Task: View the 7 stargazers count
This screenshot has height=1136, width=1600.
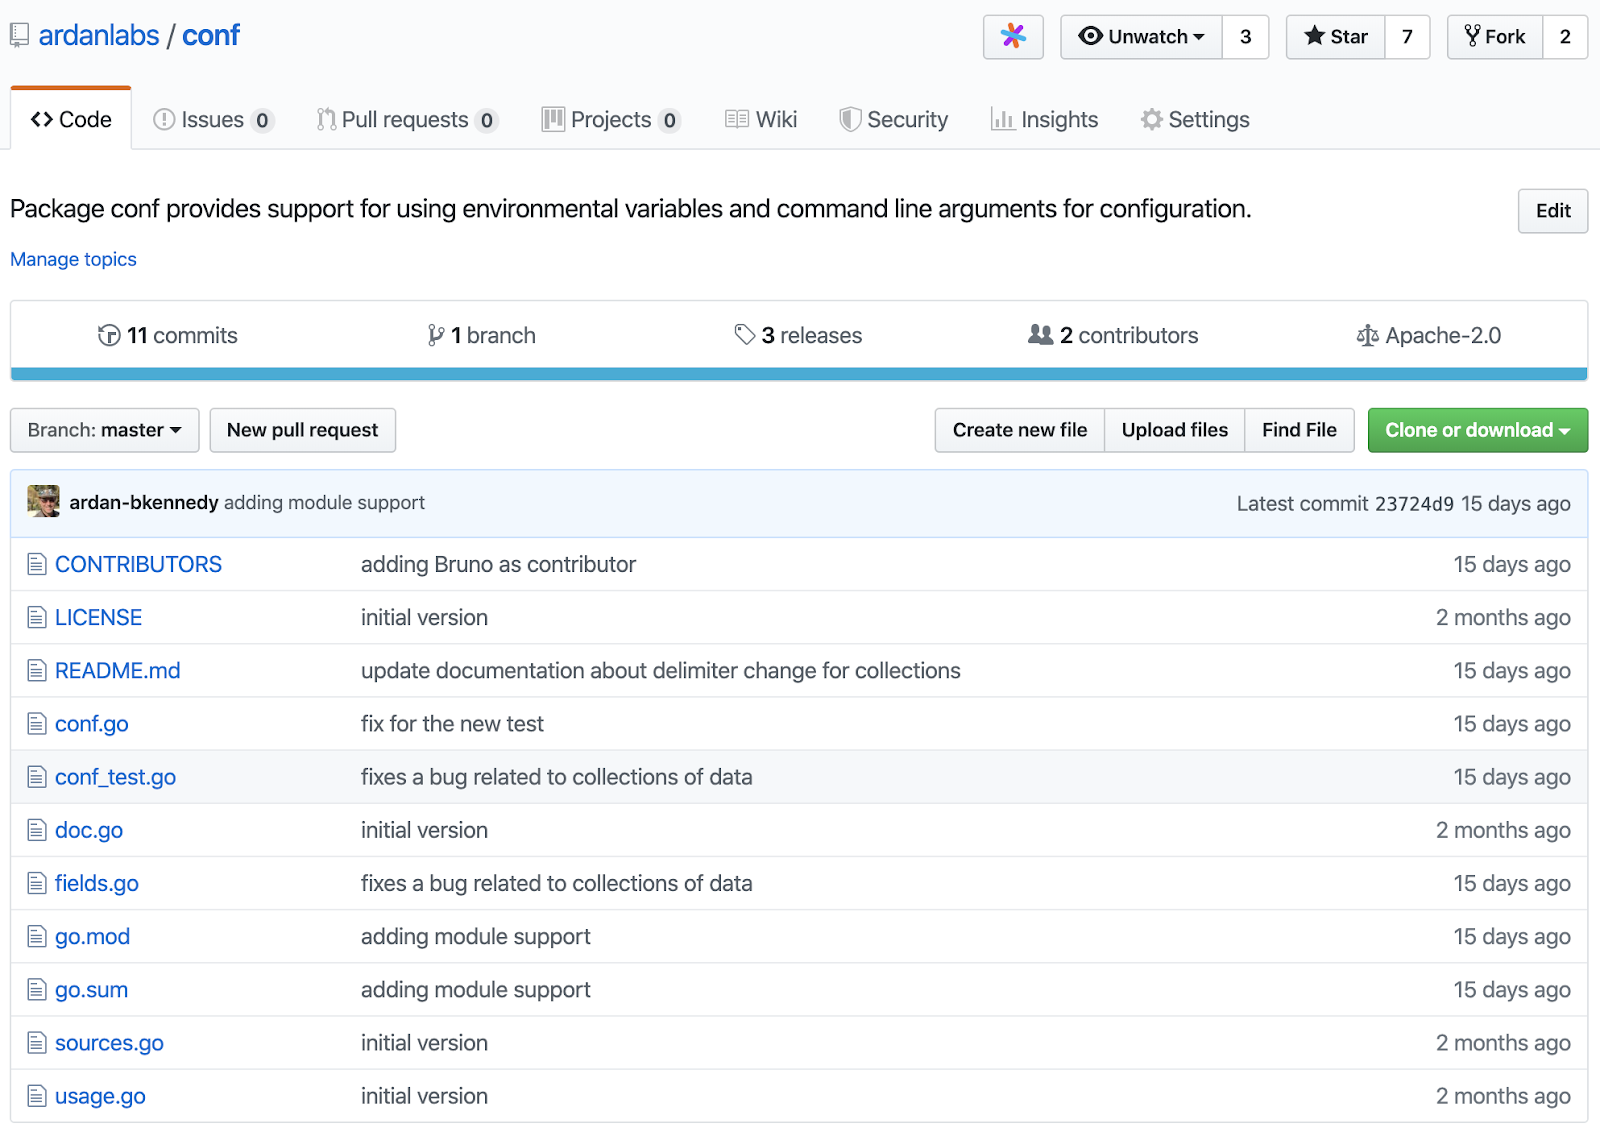Action: pos(1407,37)
